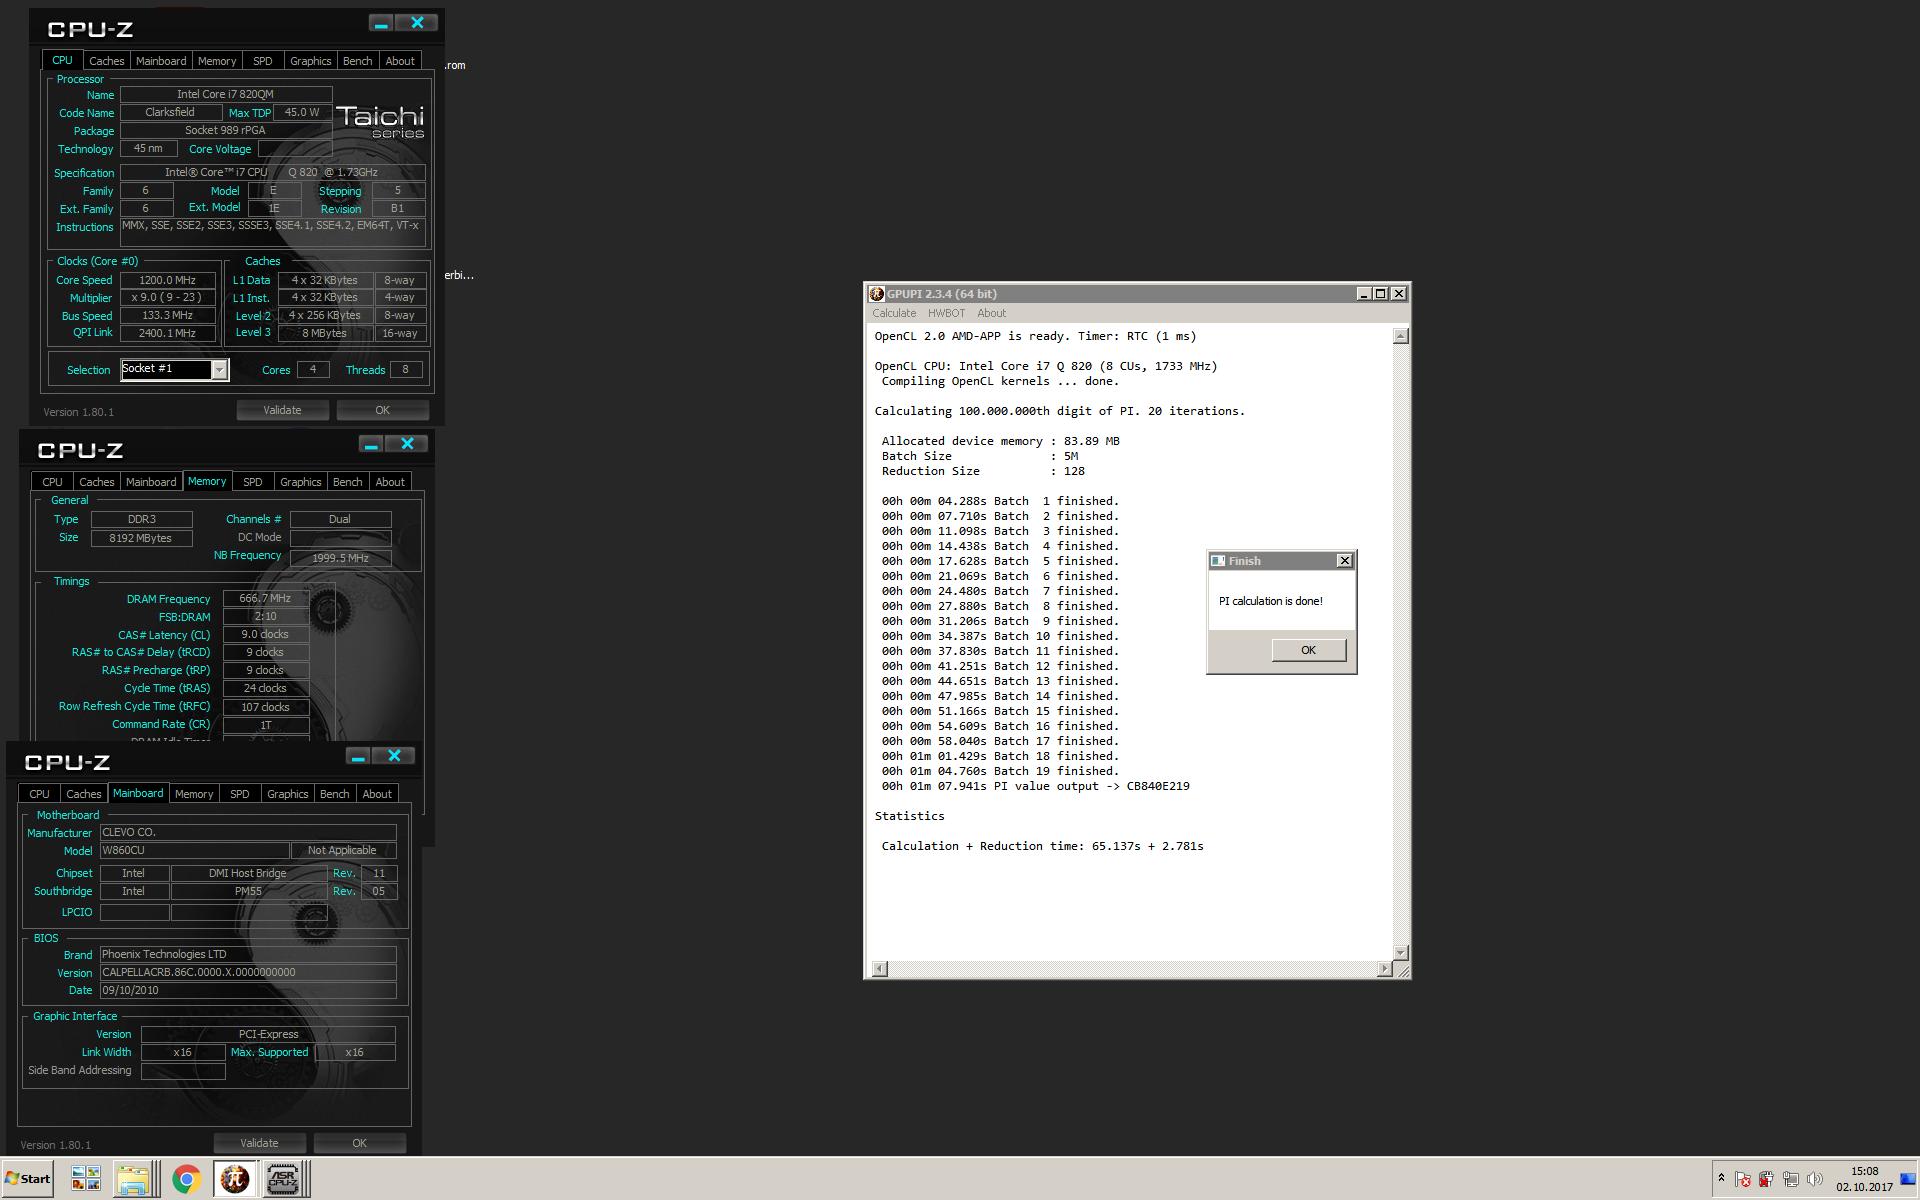The height and width of the screenshot is (1200, 1920).
Task: Click the GPUPI vertical scrollbar down arrow
Action: (1401, 952)
